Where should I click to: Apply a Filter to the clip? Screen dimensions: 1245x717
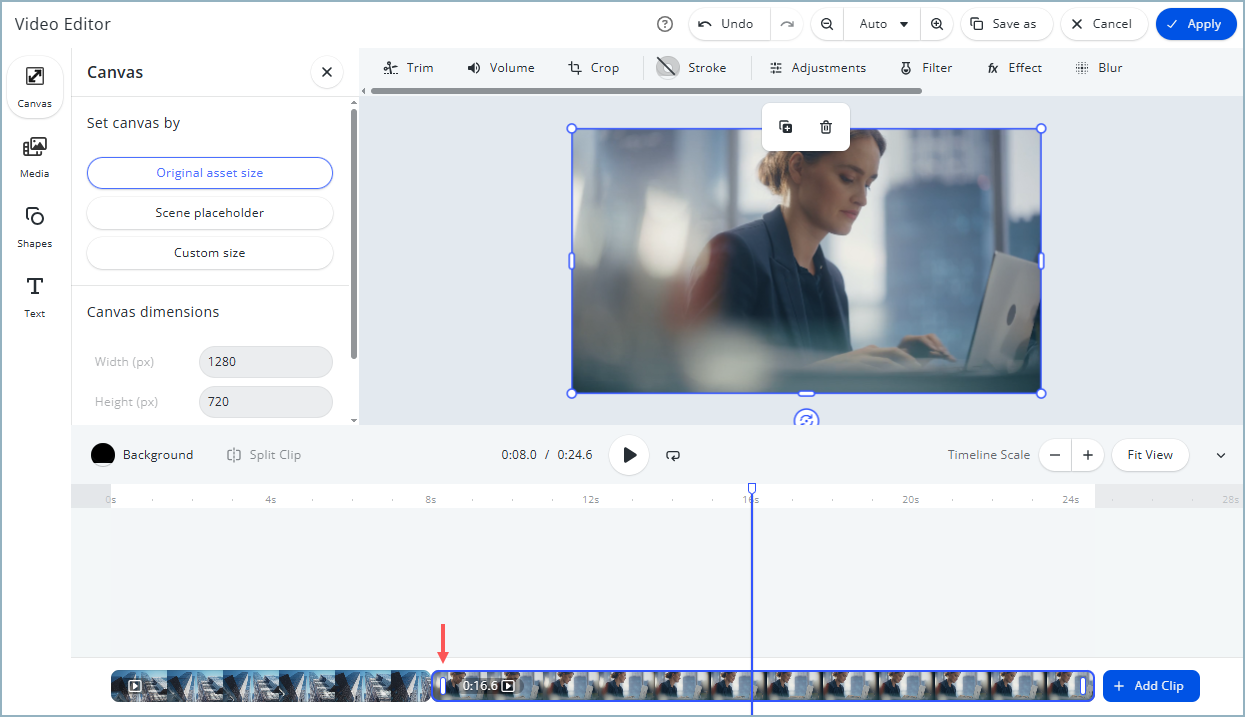[925, 67]
